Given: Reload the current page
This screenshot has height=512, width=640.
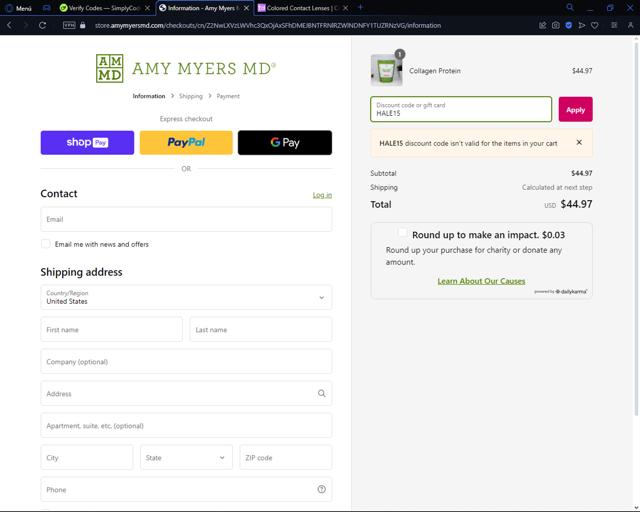Looking at the screenshot, I should point(42,25).
